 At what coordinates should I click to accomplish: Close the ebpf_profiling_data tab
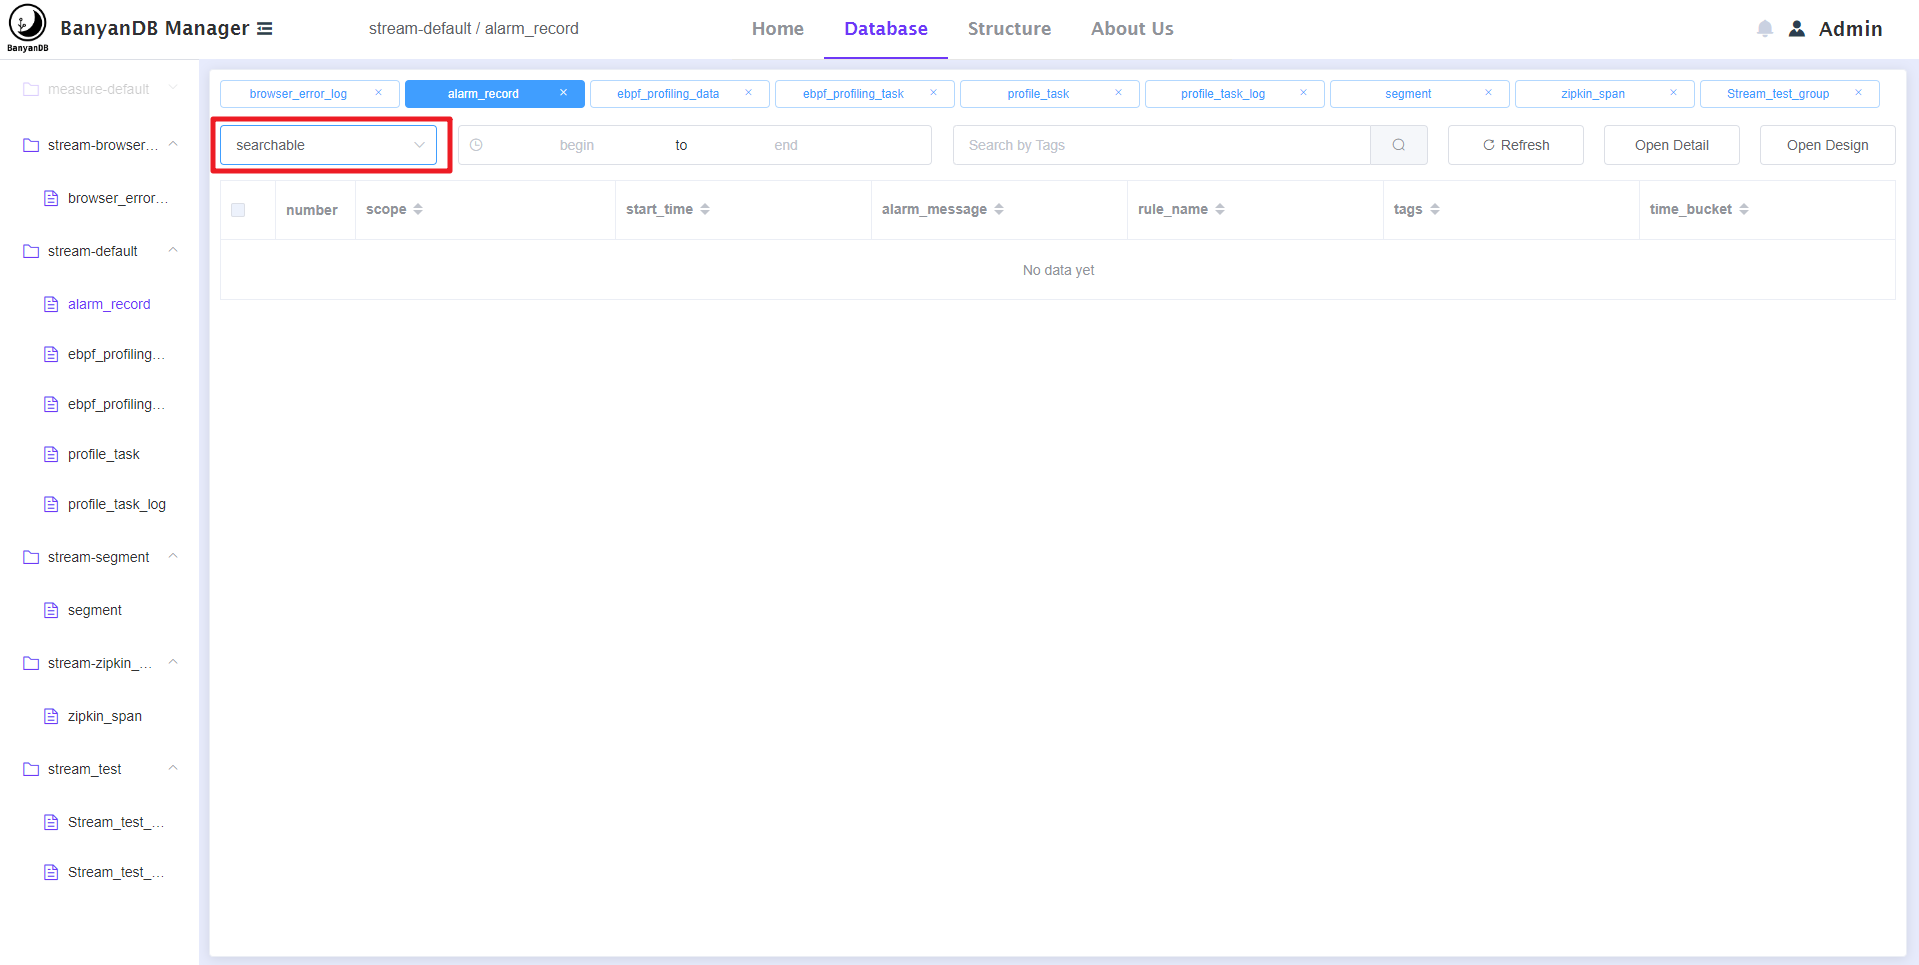tap(748, 93)
